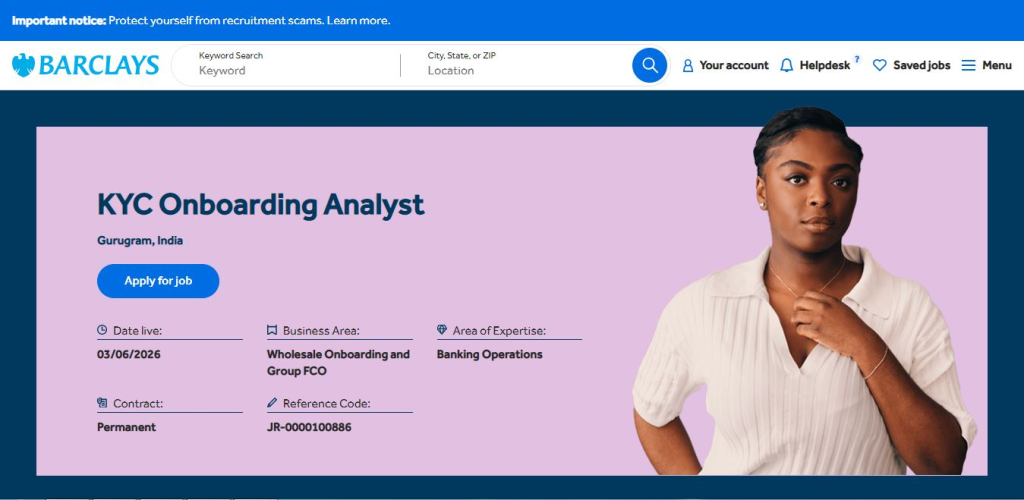Click the blue magnifier search button
The height and width of the screenshot is (500, 1024).
649,65
